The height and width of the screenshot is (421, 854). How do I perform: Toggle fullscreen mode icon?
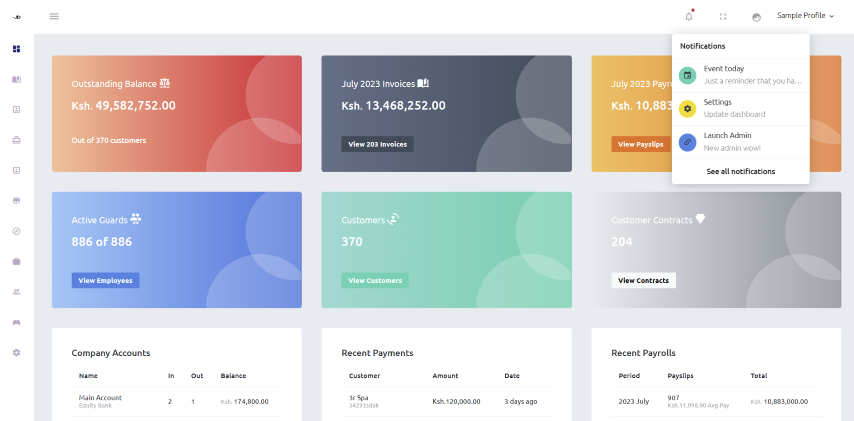(x=723, y=17)
